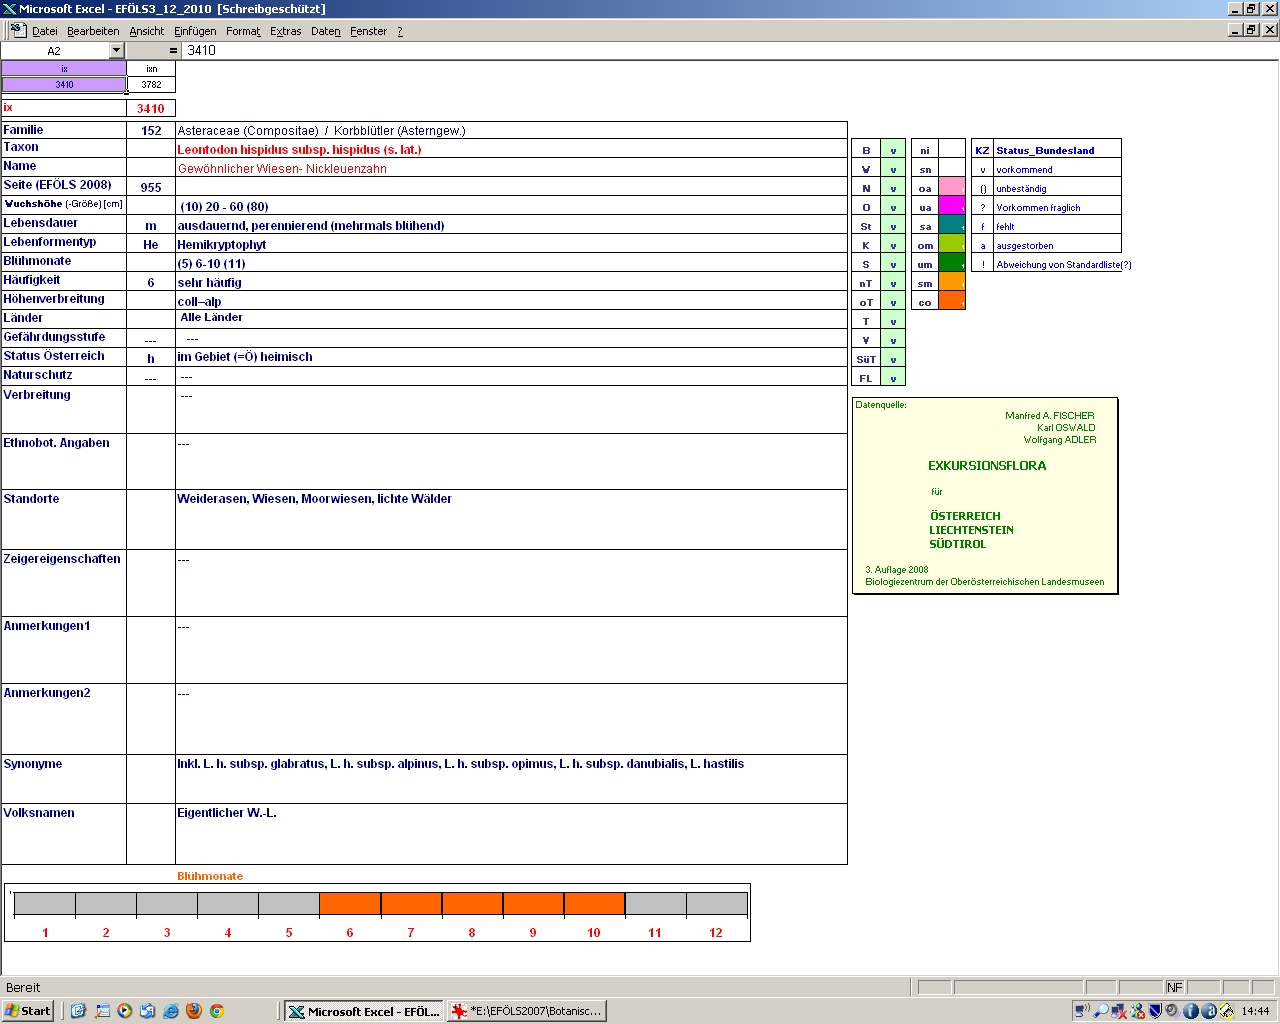
Task: Open the Daten menu
Action: (x=325, y=31)
